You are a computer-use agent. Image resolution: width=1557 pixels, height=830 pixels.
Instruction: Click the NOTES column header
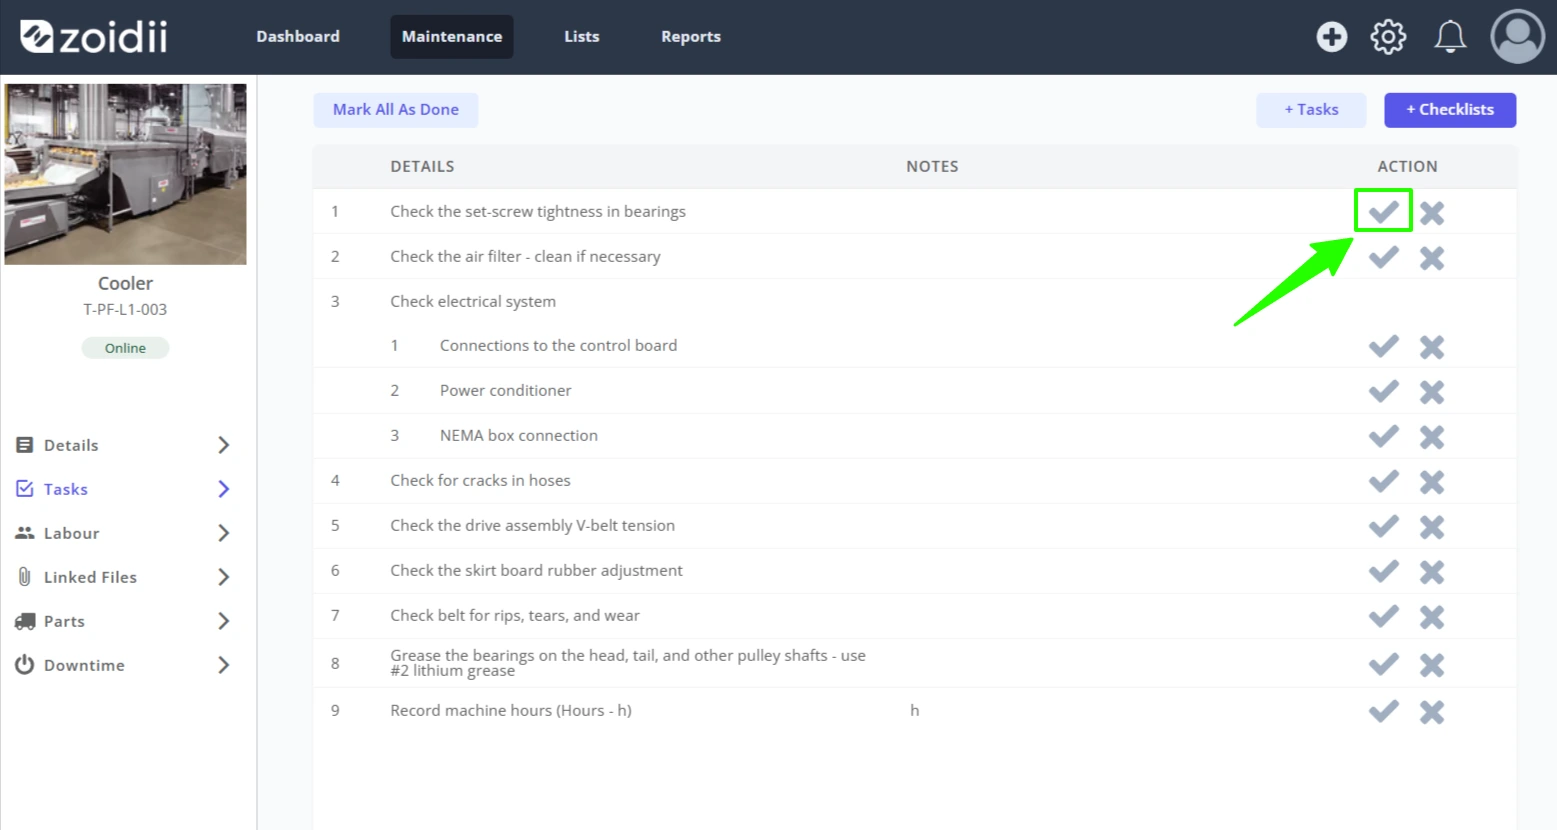932,167
